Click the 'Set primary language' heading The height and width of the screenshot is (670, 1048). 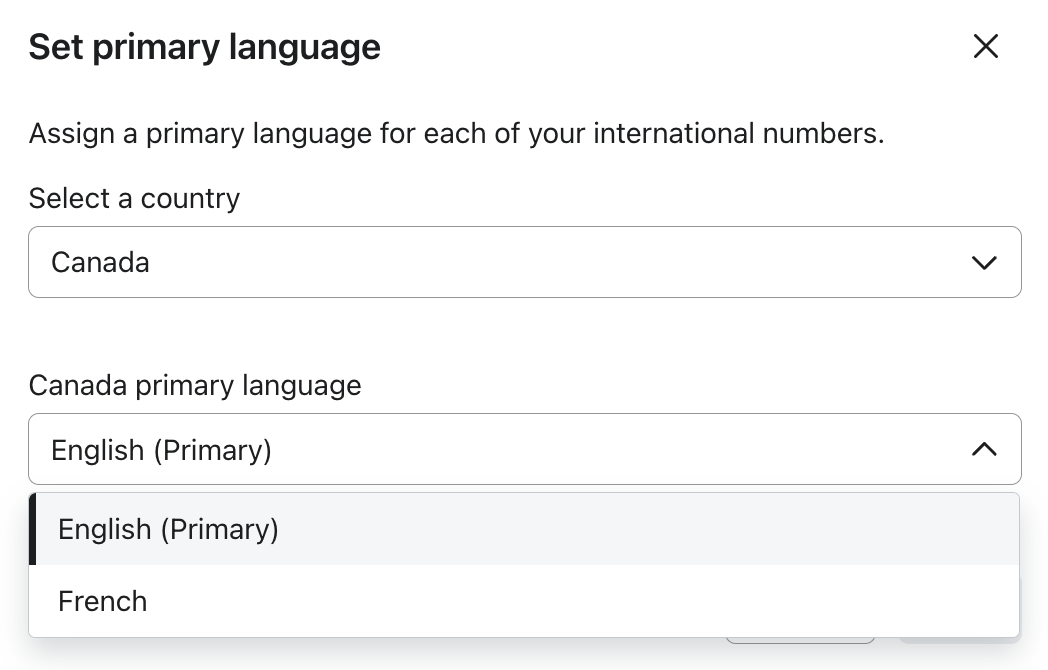pyautogui.click(x=204, y=47)
